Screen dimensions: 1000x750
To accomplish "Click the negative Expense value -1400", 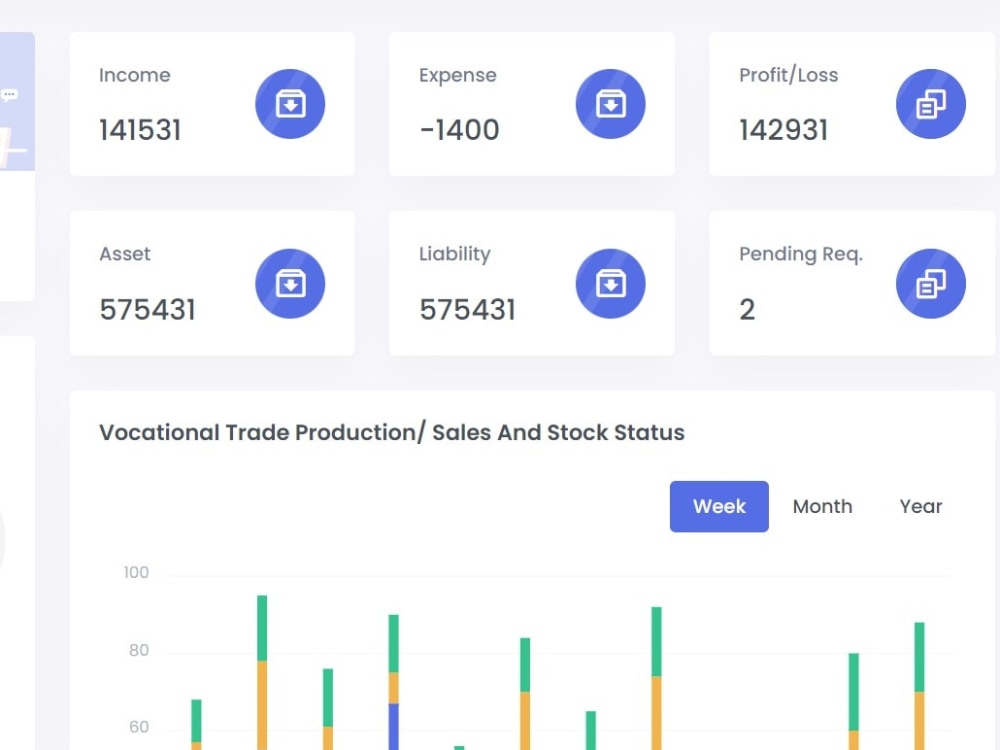I will tap(458, 129).
